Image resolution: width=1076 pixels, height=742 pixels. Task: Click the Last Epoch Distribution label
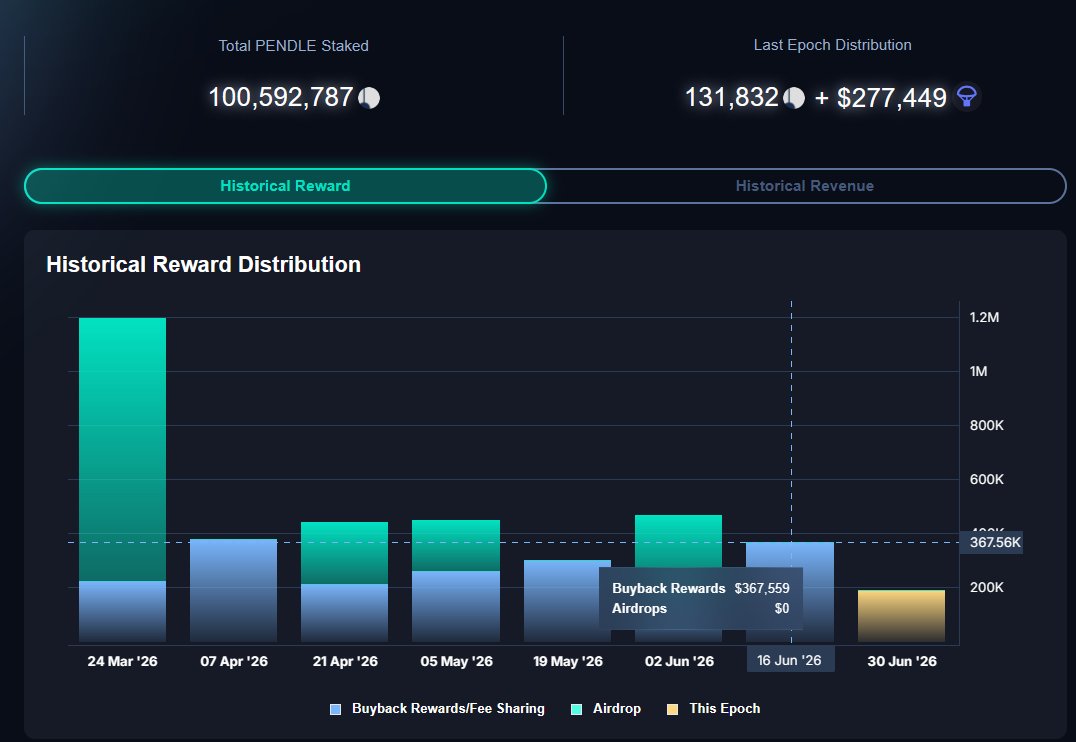[832, 45]
